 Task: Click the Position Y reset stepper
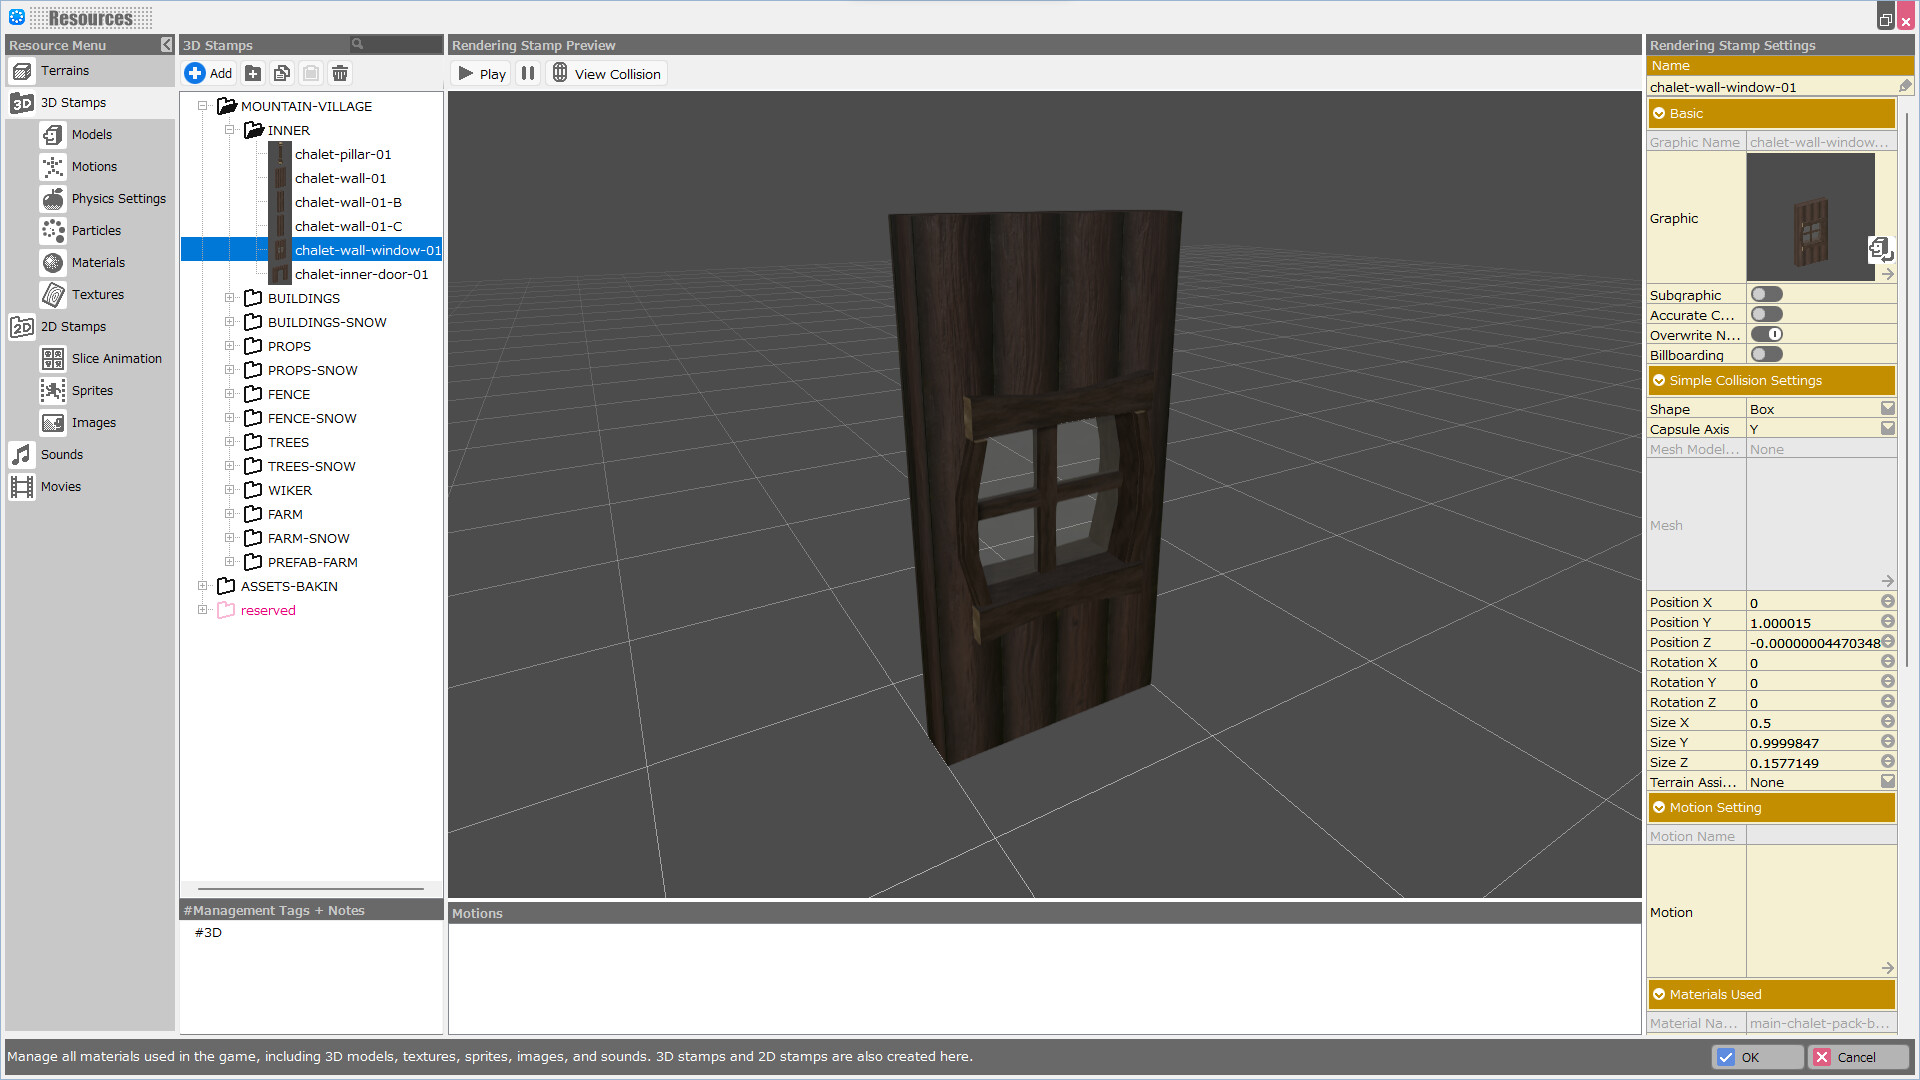(1888, 621)
